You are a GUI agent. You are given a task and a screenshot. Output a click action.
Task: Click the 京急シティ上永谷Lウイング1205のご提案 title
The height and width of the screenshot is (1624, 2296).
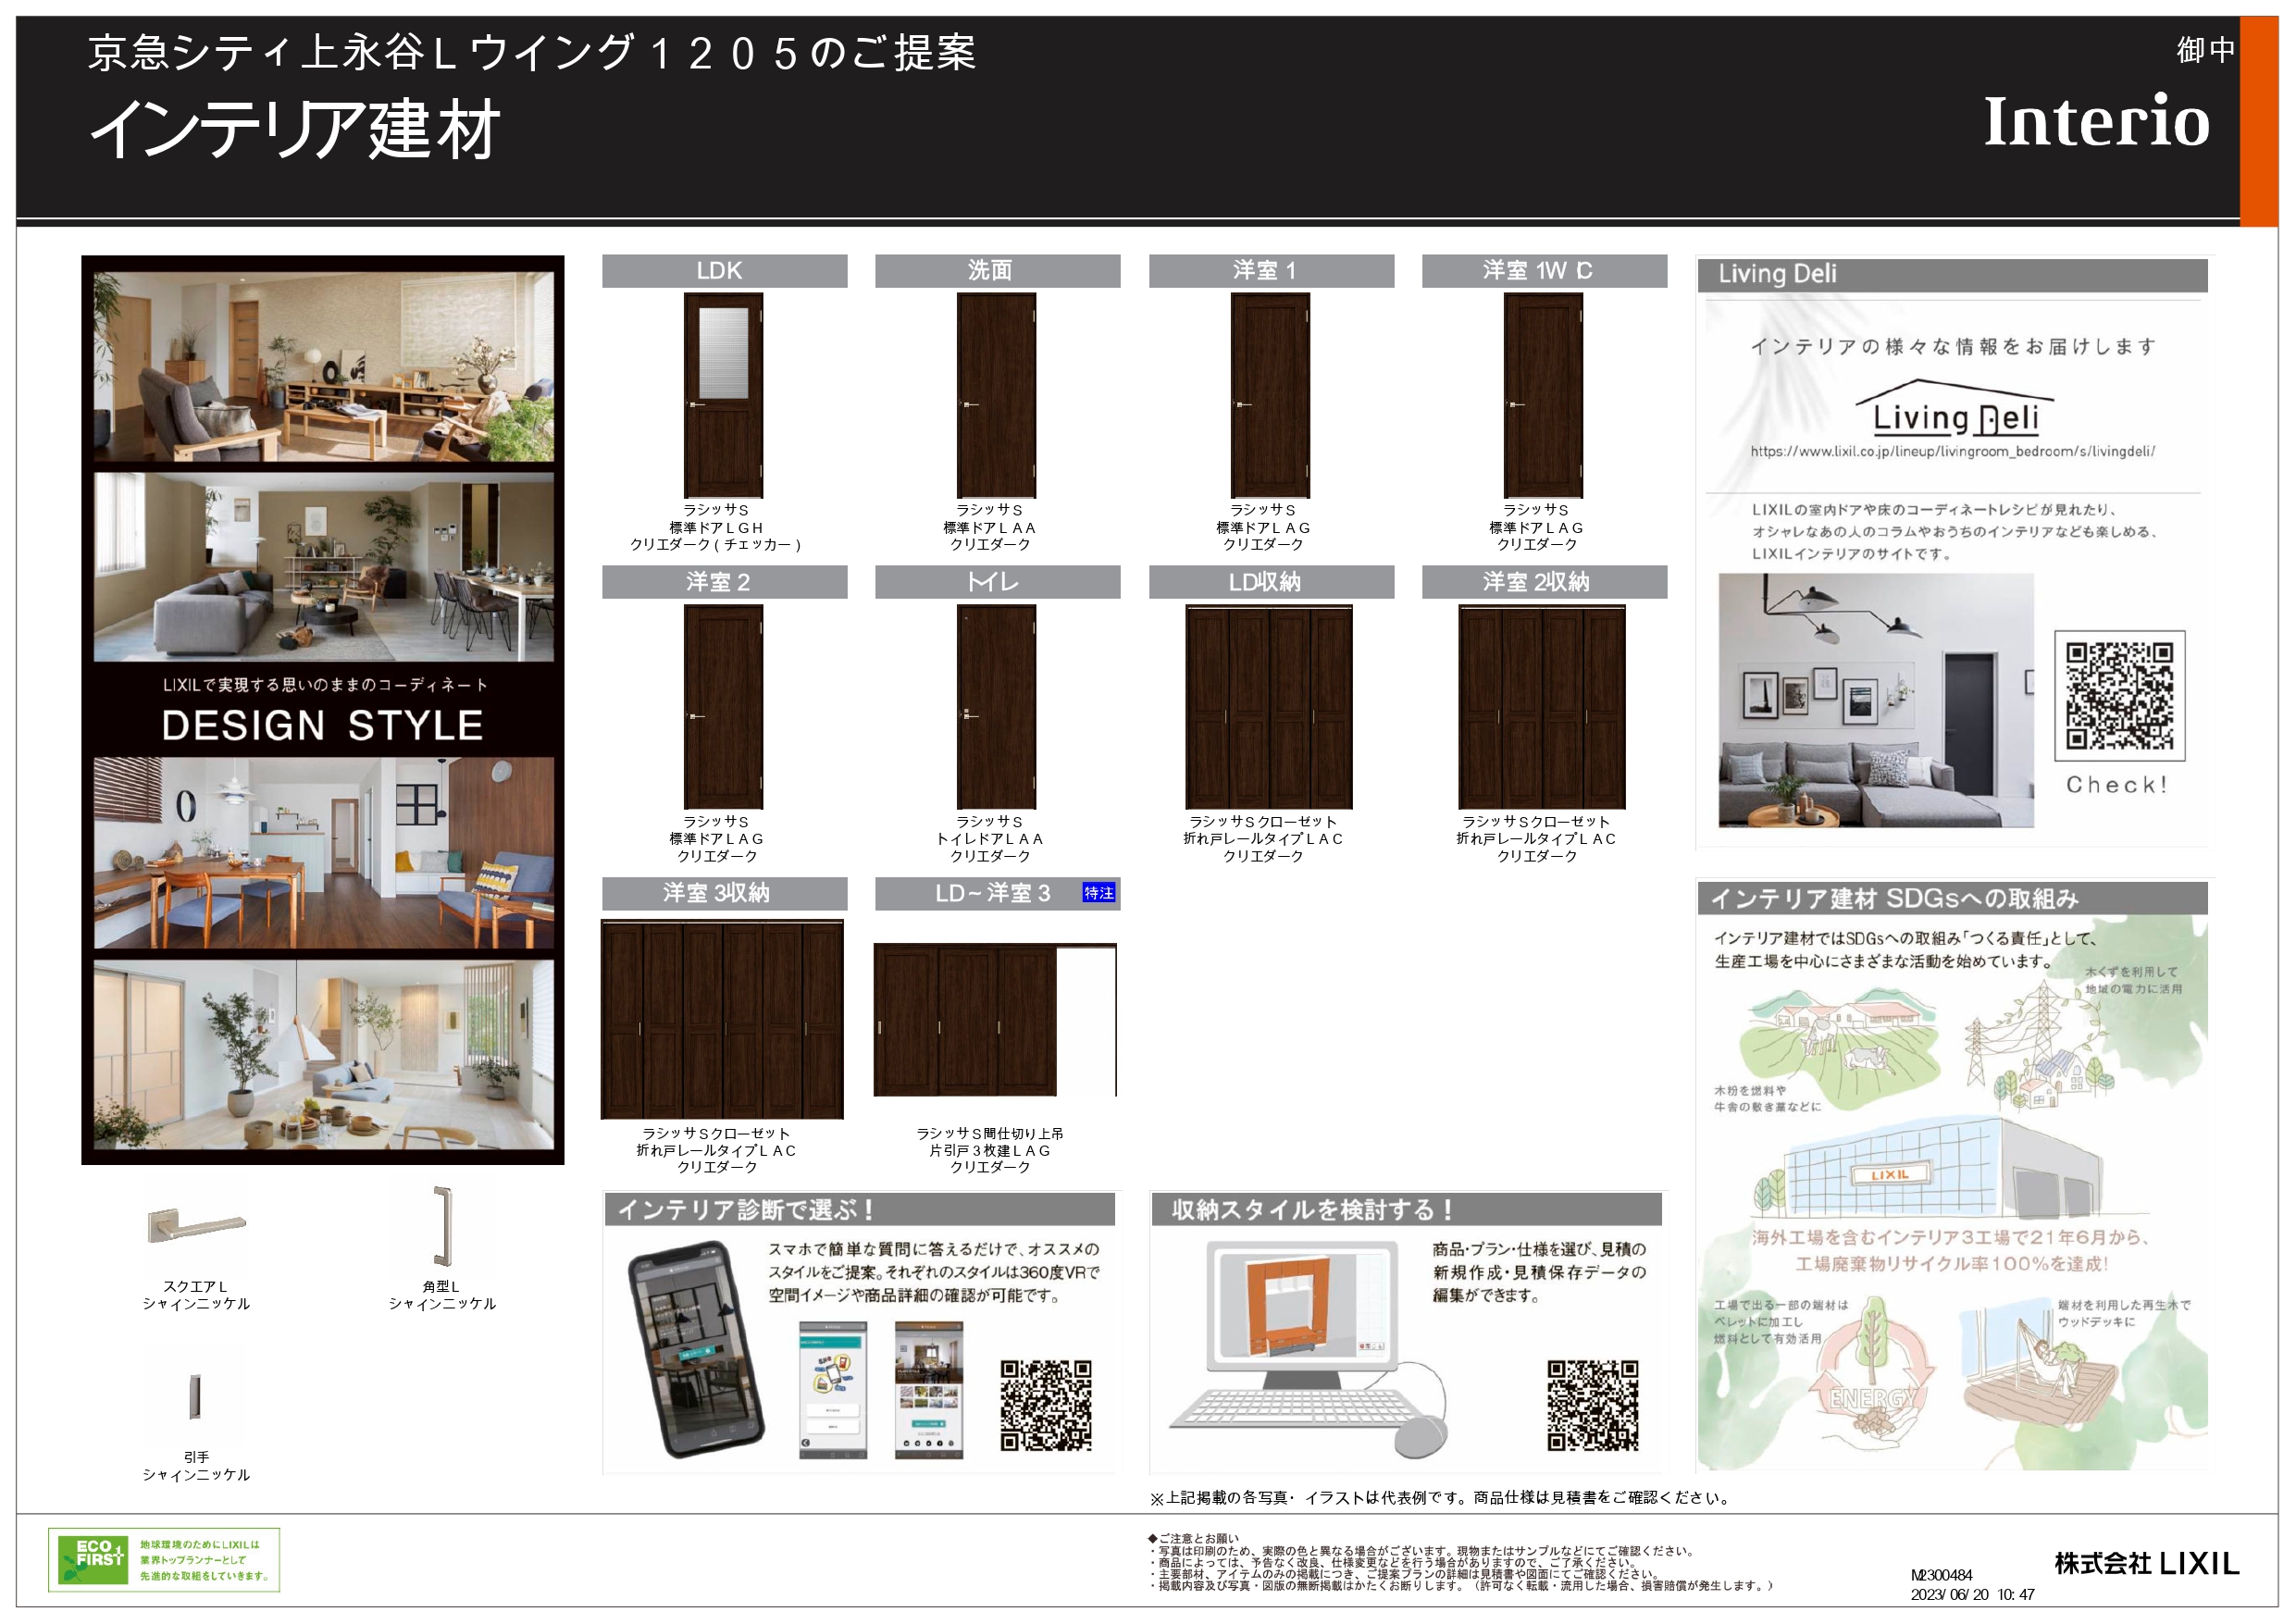532,53
